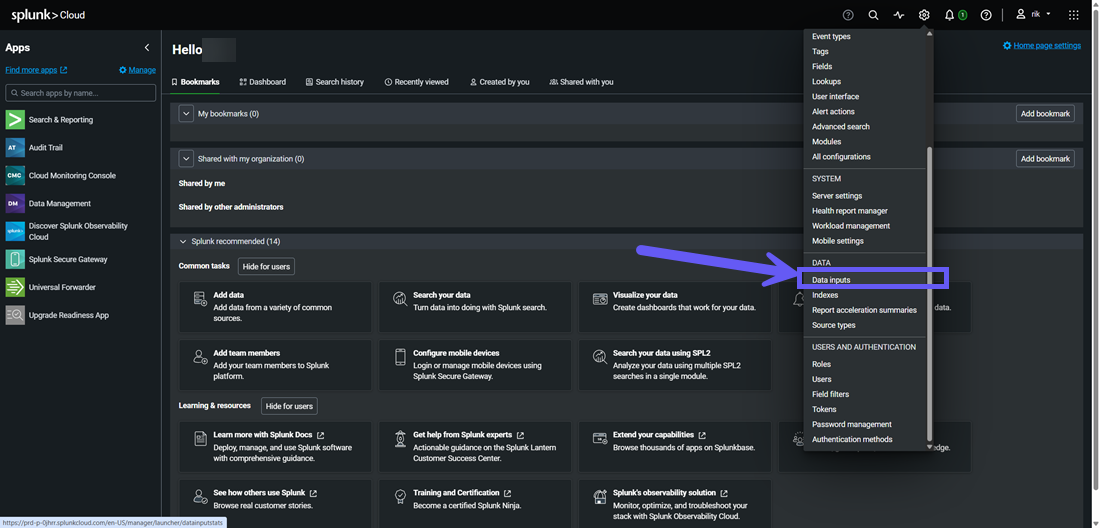Click the Training and Certification icon
This screenshot has width=1100, height=528.
point(401,496)
